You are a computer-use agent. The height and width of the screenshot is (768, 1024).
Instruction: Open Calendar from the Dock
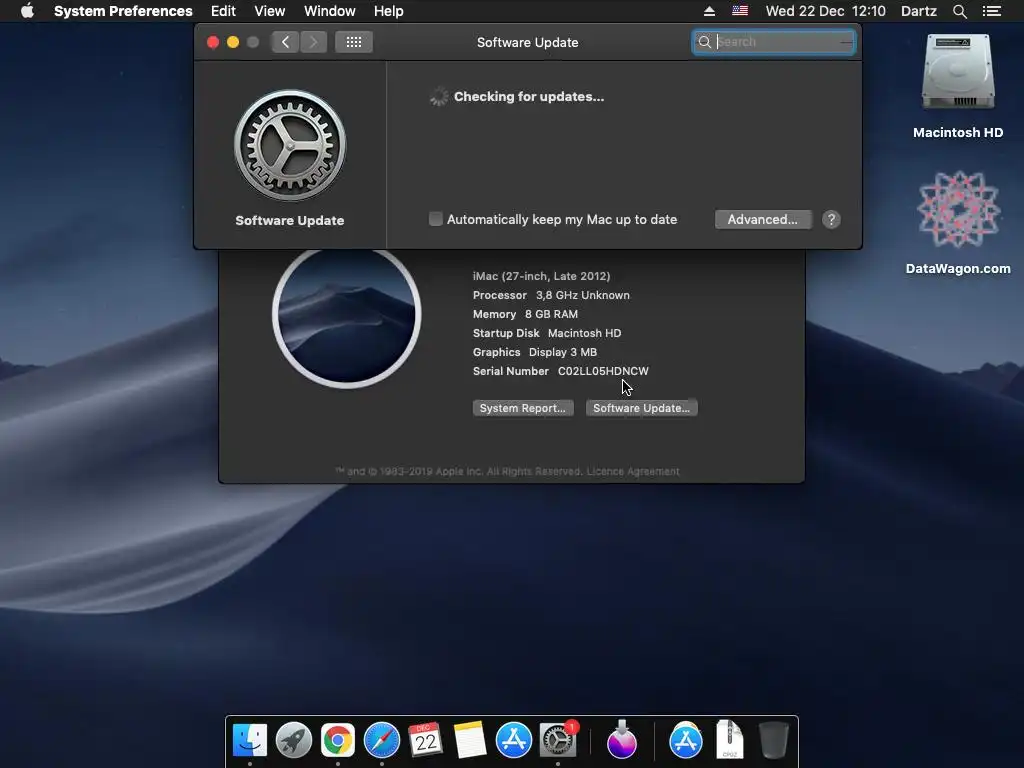click(426, 741)
